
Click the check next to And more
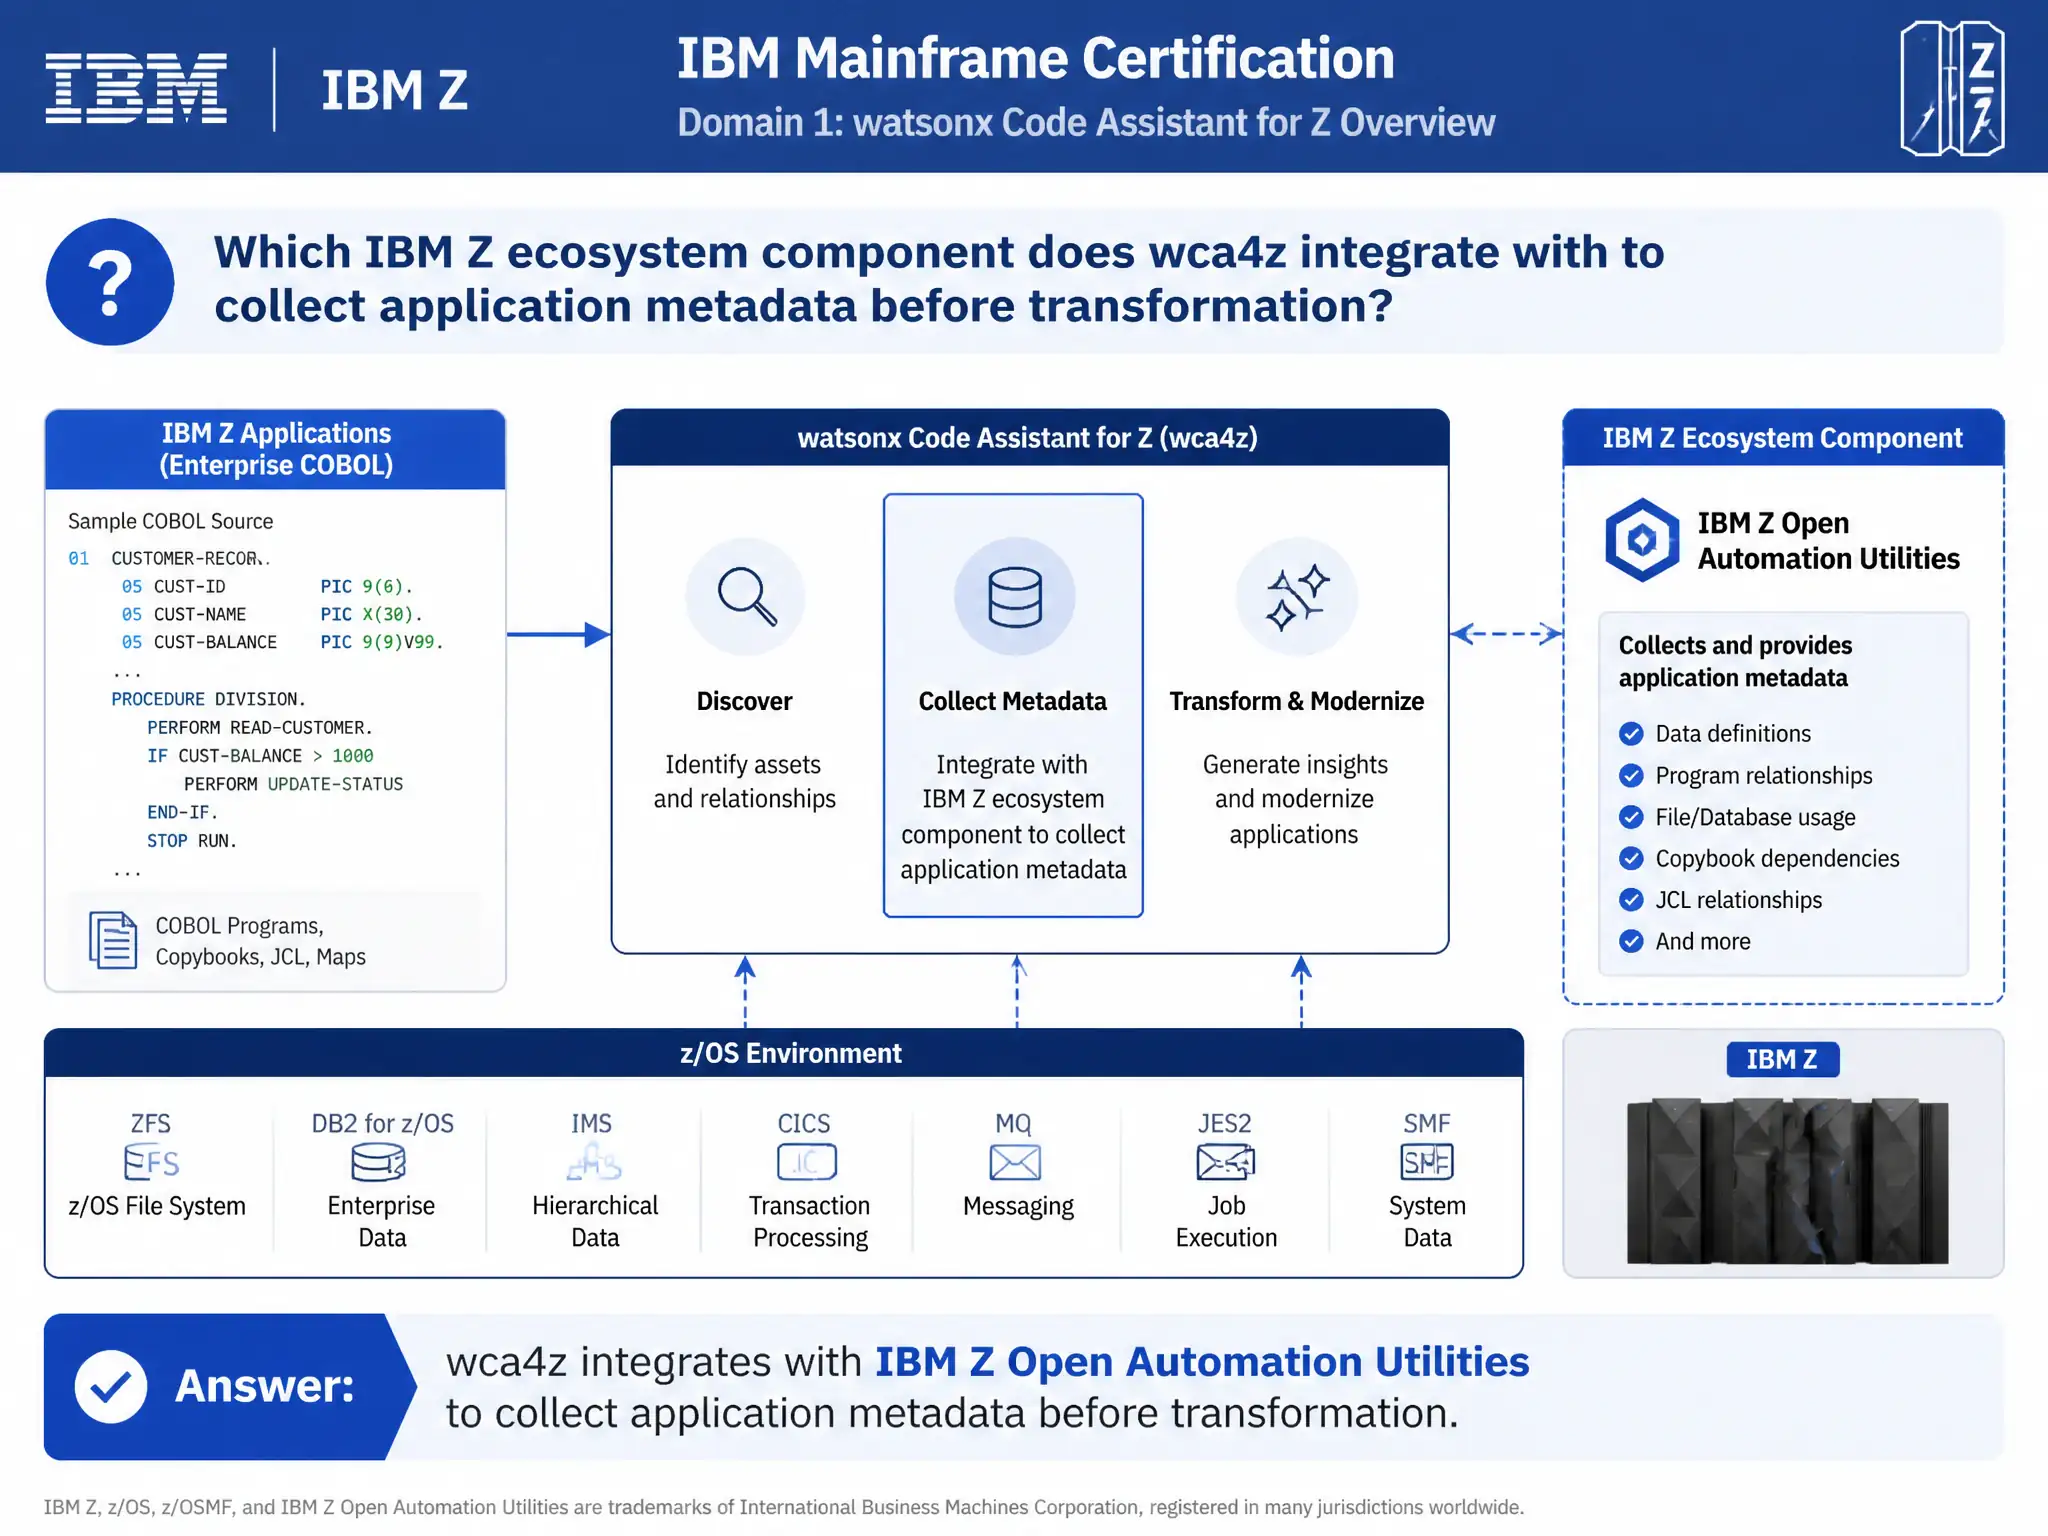click(x=1631, y=942)
